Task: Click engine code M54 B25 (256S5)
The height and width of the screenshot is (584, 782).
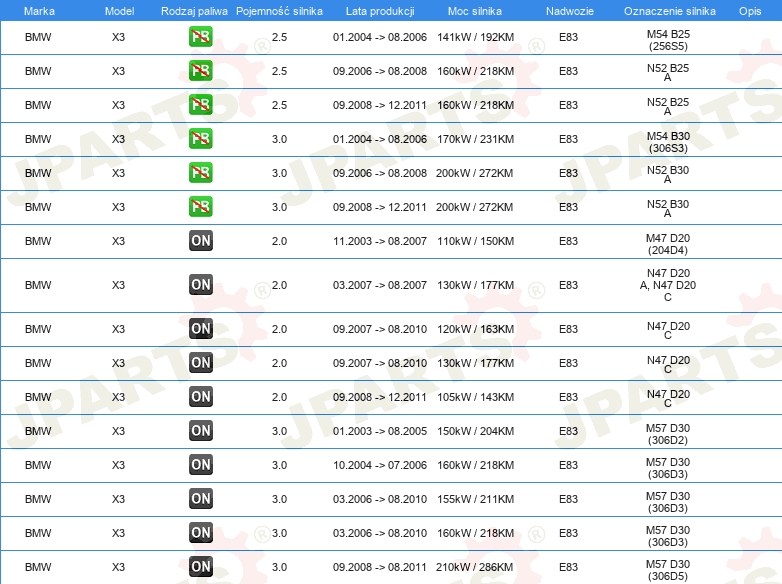Action: coord(668,40)
